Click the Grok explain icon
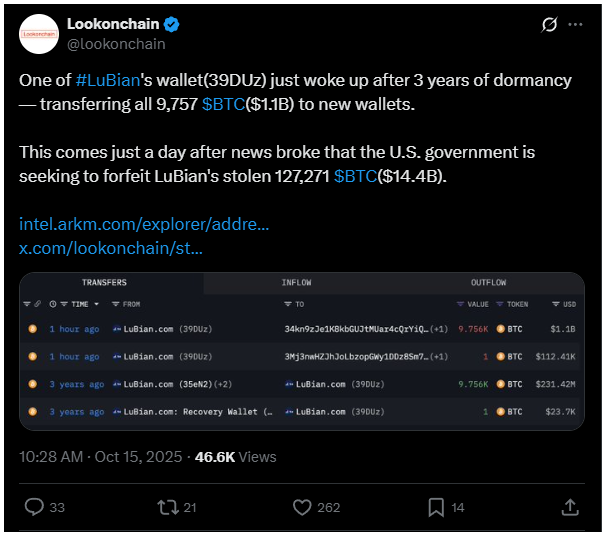This screenshot has width=606, height=536. 548,24
